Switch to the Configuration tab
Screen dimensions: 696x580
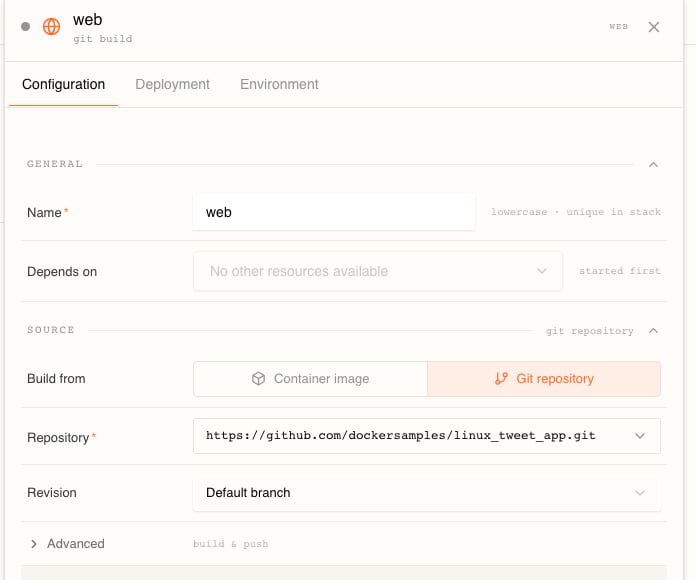pyautogui.click(x=63, y=84)
